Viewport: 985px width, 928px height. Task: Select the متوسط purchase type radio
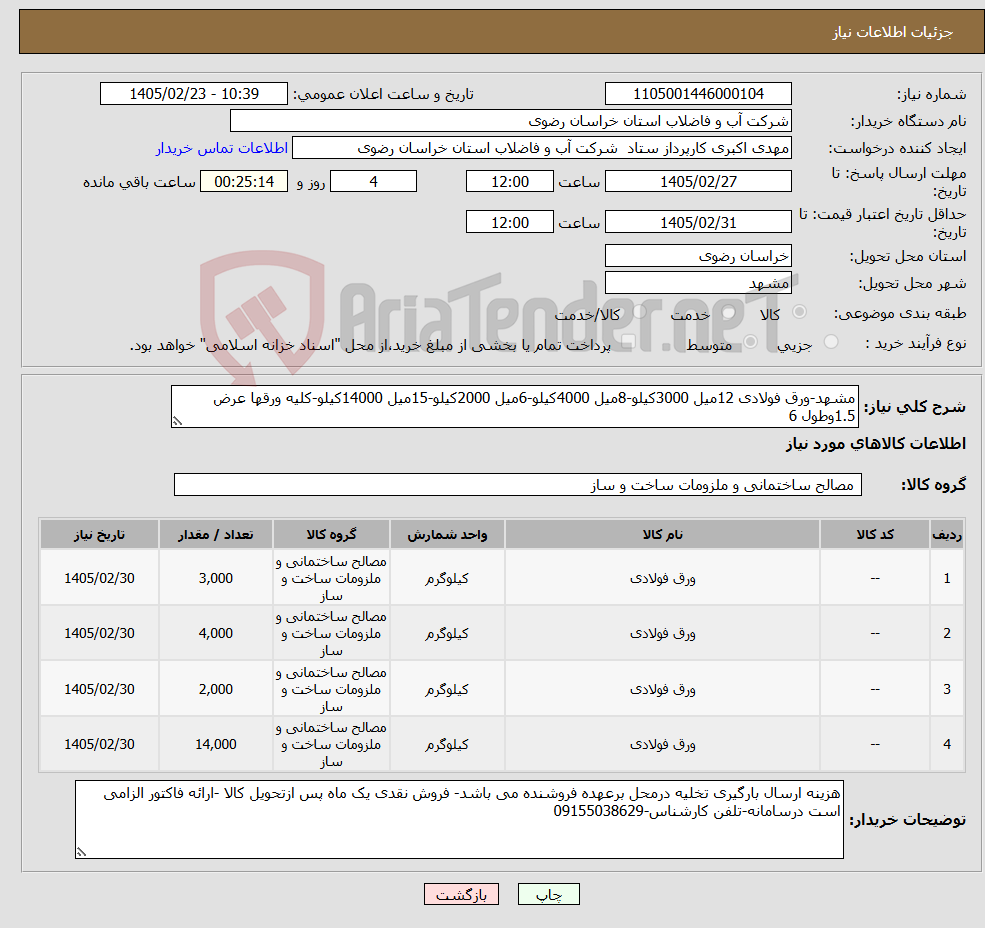pos(751,342)
